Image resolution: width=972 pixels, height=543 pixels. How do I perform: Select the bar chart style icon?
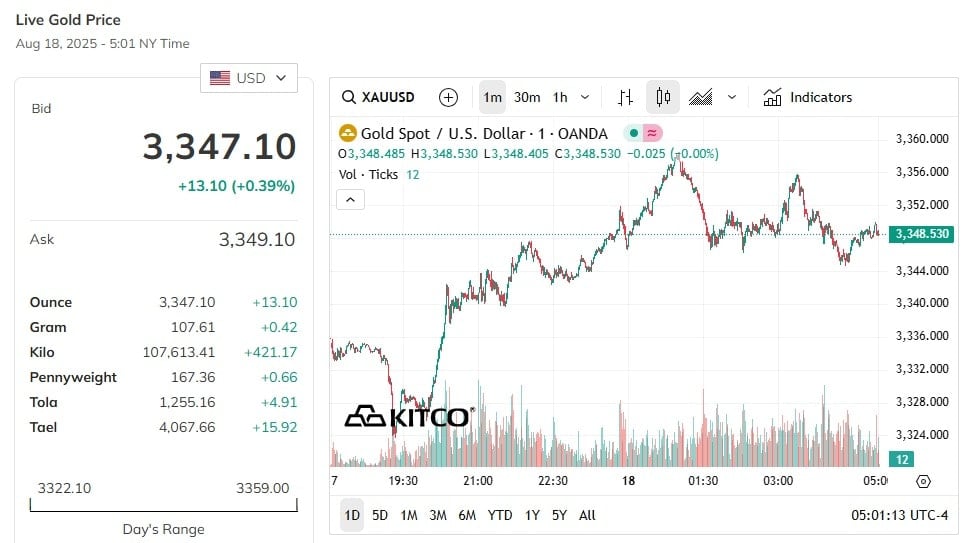pos(625,97)
